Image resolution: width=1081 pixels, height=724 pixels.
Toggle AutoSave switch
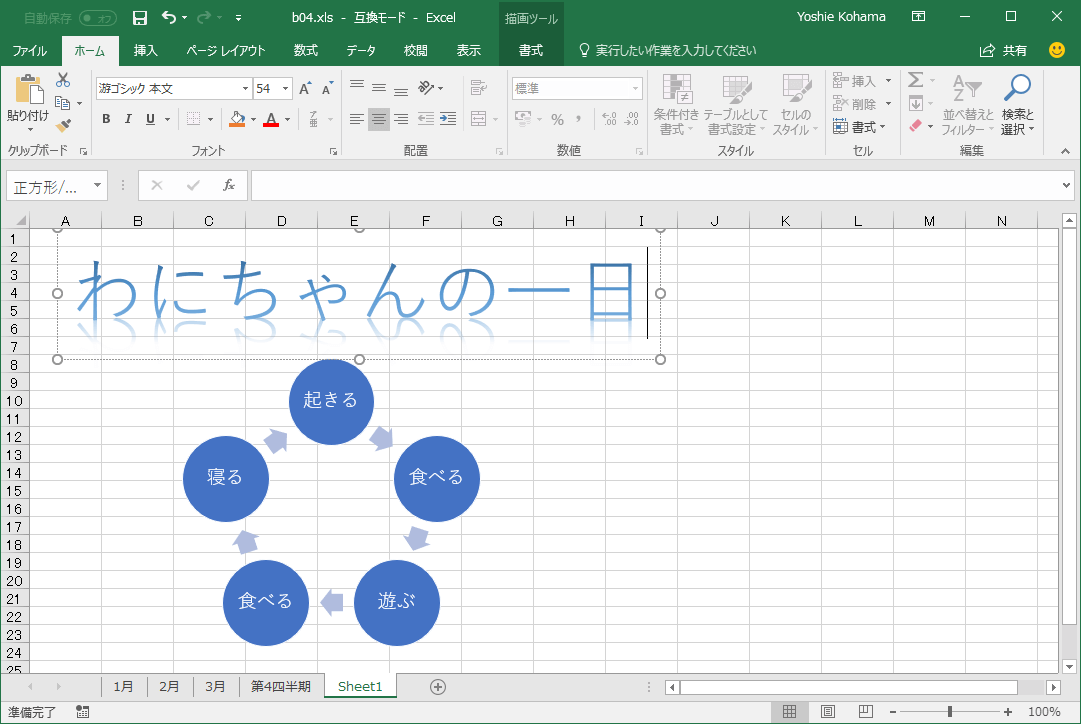(x=98, y=18)
